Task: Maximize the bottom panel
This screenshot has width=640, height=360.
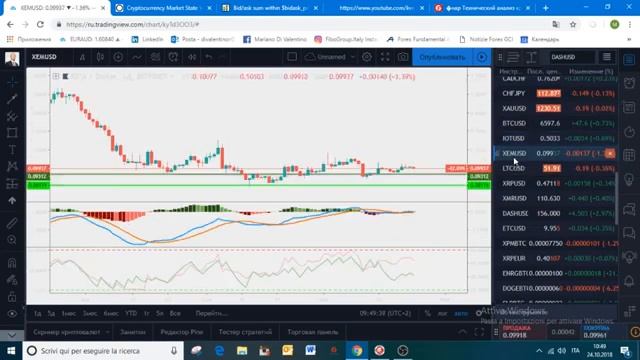Action: tap(479, 332)
